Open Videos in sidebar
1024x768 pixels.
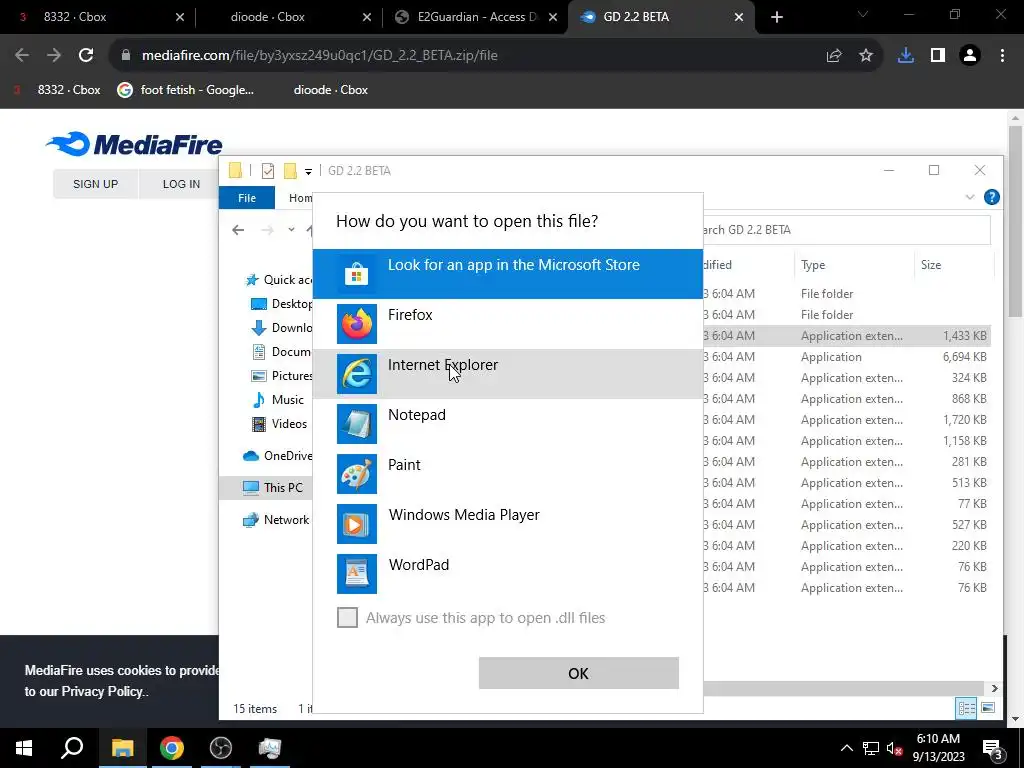pyautogui.click(x=280, y=424)
